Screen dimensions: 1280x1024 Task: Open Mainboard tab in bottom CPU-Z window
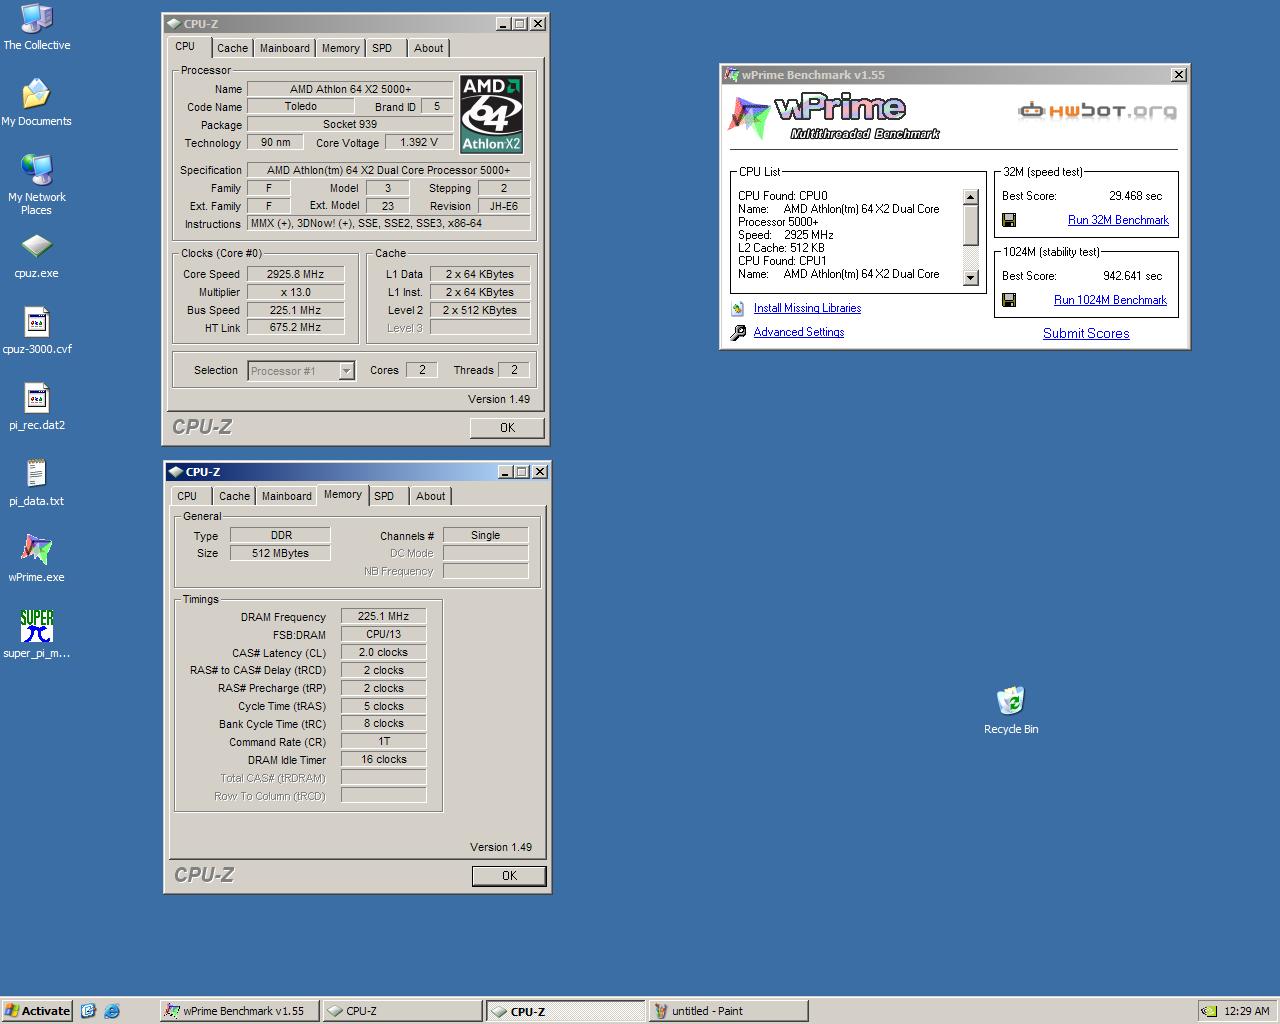[x=287, y=496]
